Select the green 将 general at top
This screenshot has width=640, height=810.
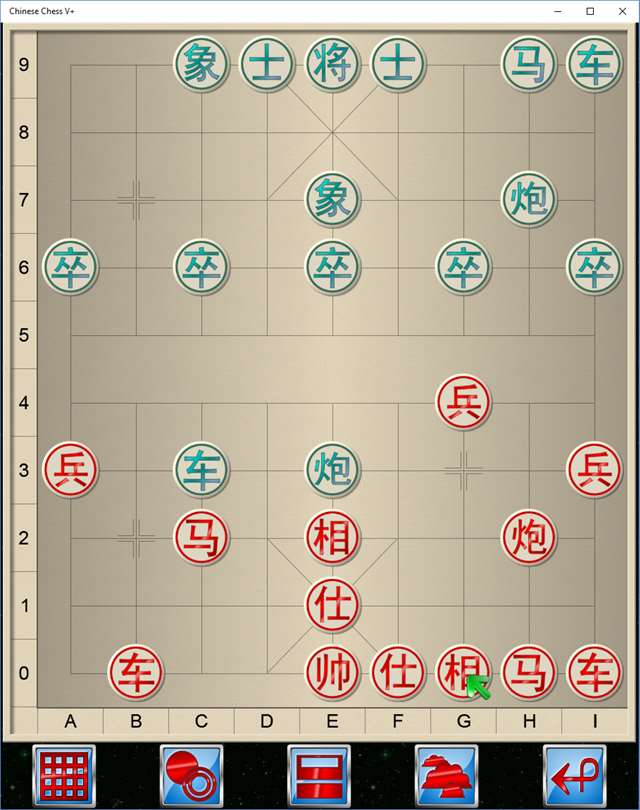point(333,64)
